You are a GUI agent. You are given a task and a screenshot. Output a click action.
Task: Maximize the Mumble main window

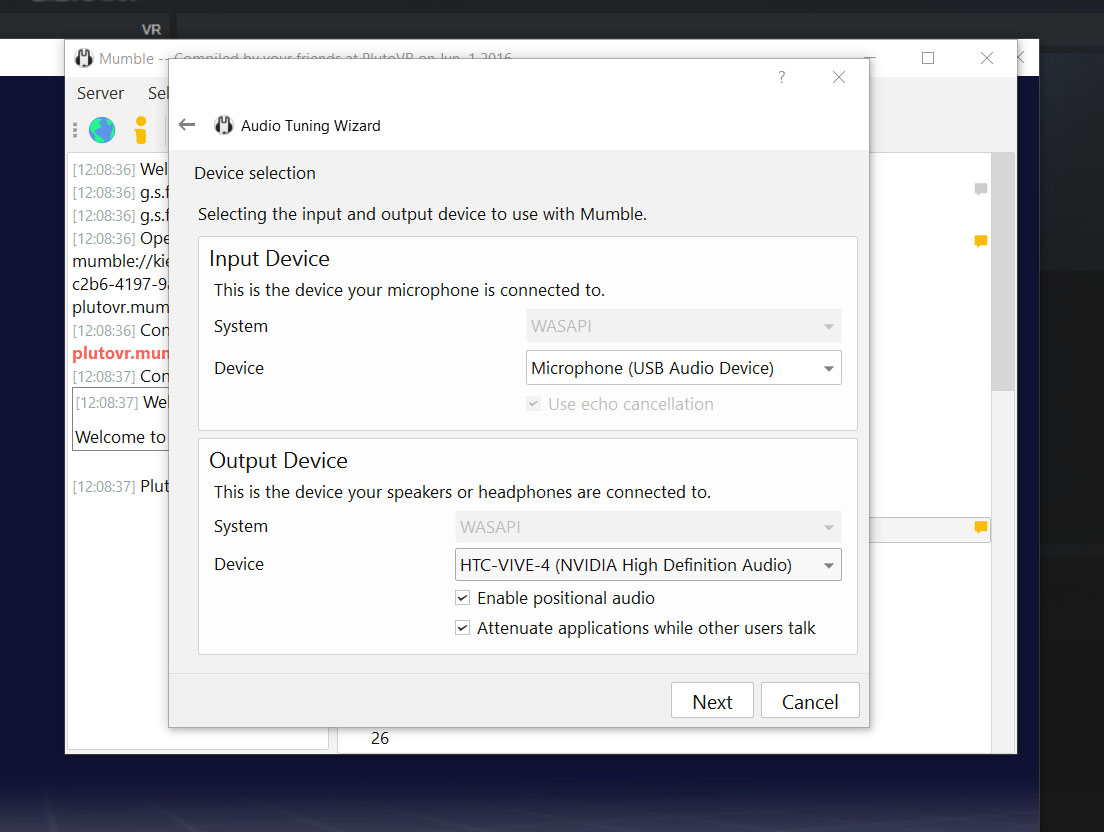928,58
